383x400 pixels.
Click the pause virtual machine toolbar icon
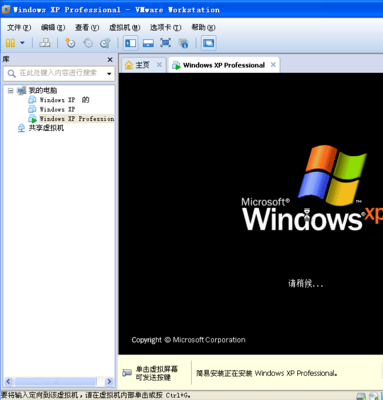click(10, 43)
